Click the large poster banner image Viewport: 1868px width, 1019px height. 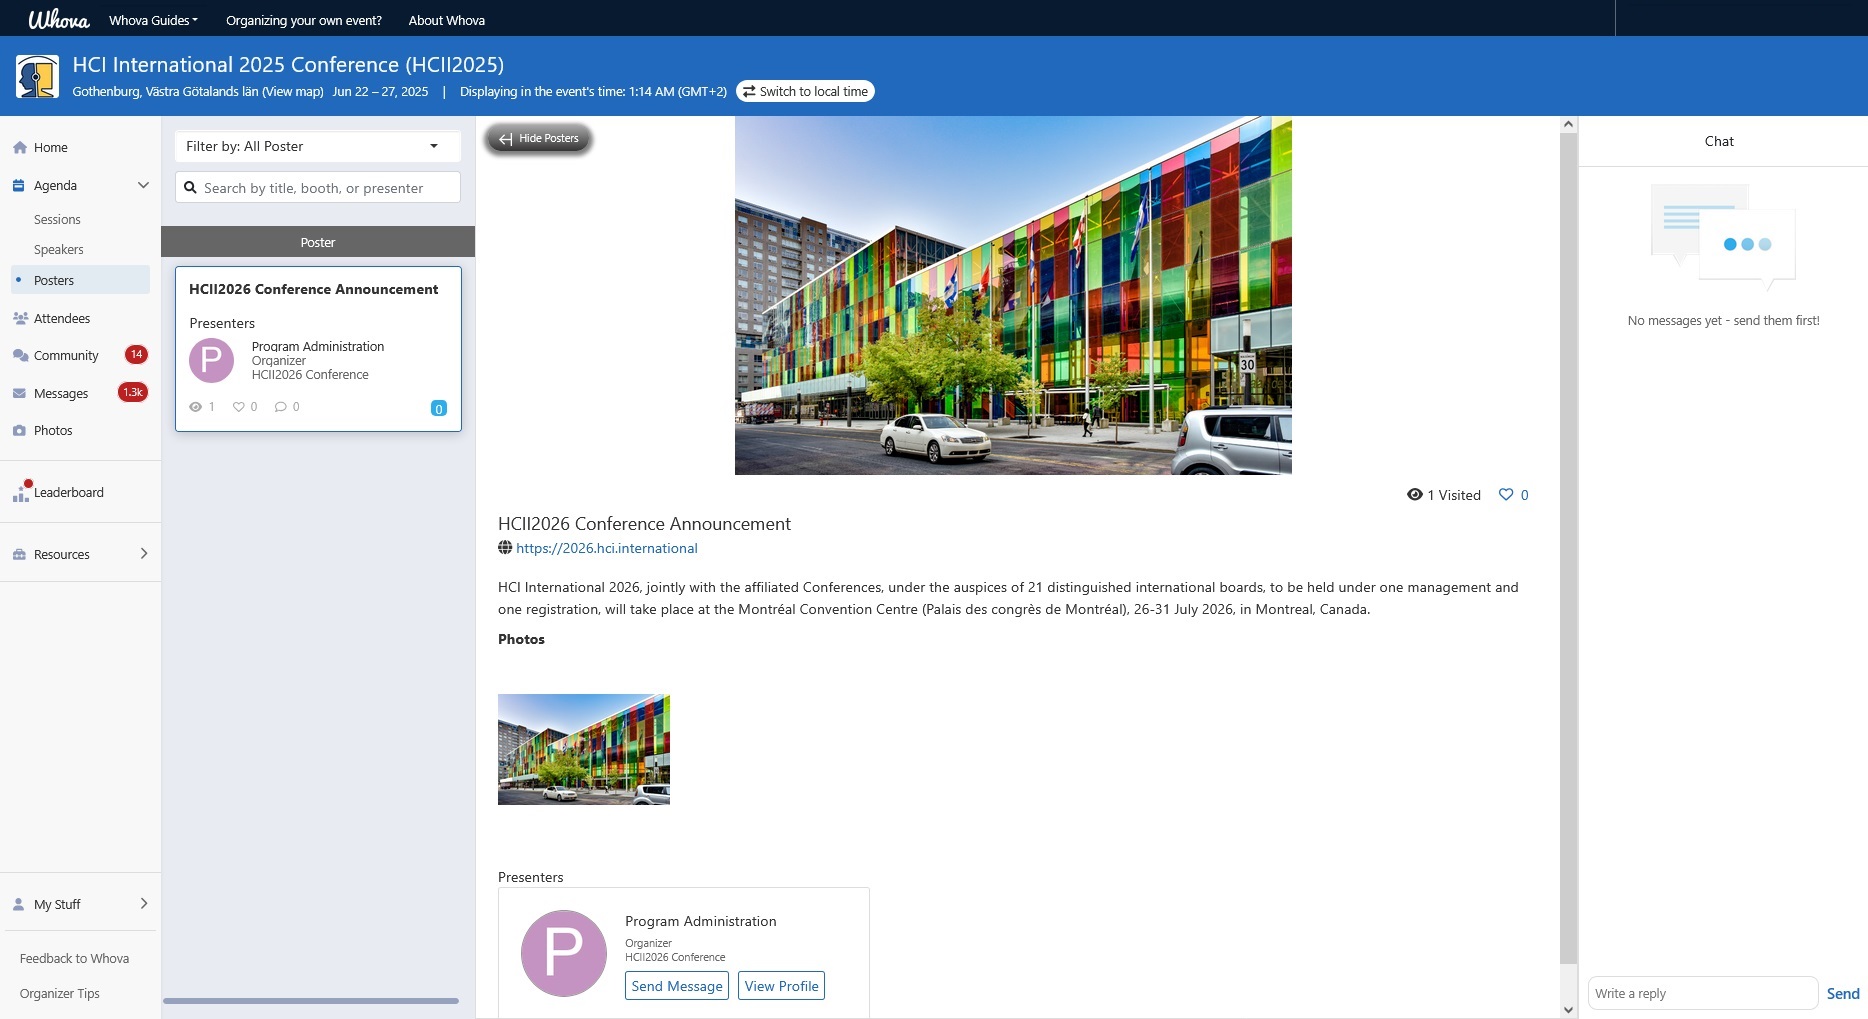tap(1013, 295)
